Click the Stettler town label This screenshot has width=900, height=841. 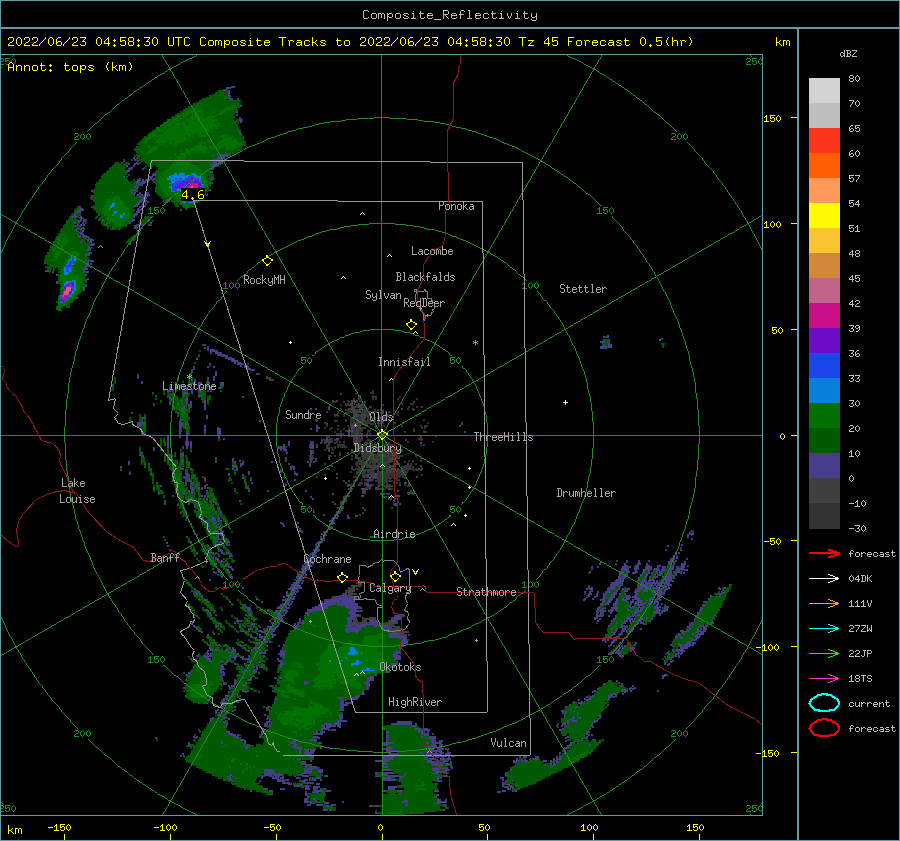click(583, 289)
